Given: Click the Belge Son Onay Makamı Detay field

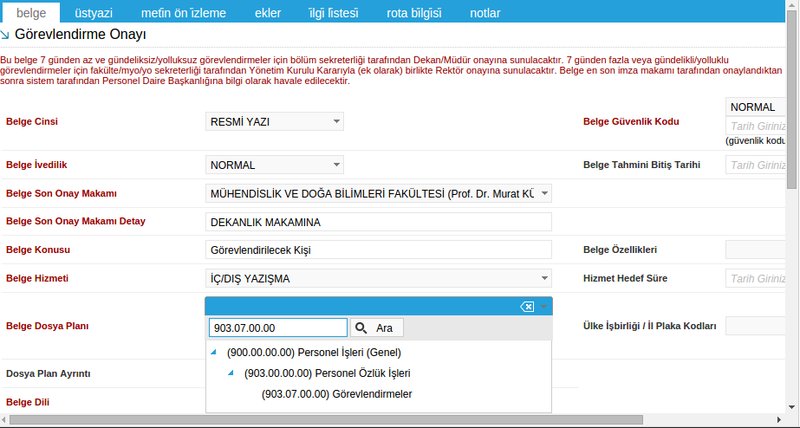Looking at the screenshot, I should tap(378, 221).
